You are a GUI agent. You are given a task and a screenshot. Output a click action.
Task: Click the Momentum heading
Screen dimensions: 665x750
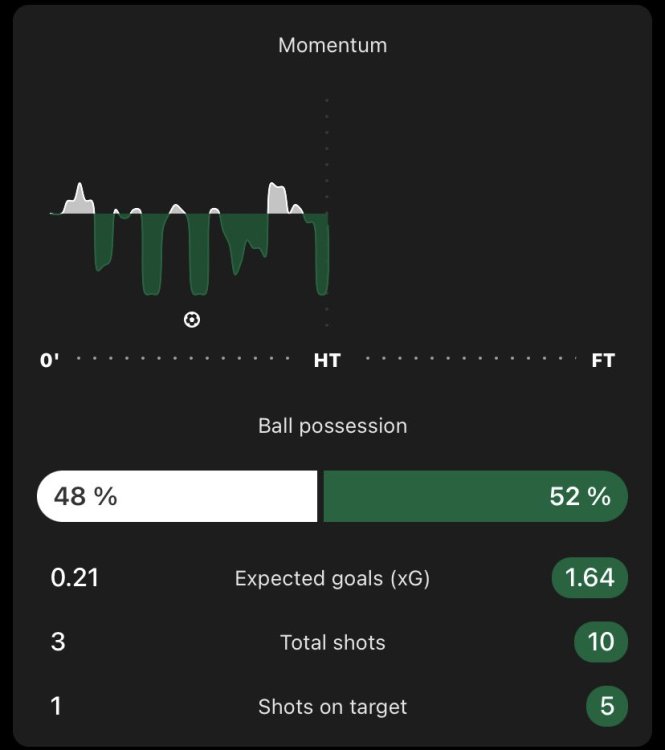point(332,45)
